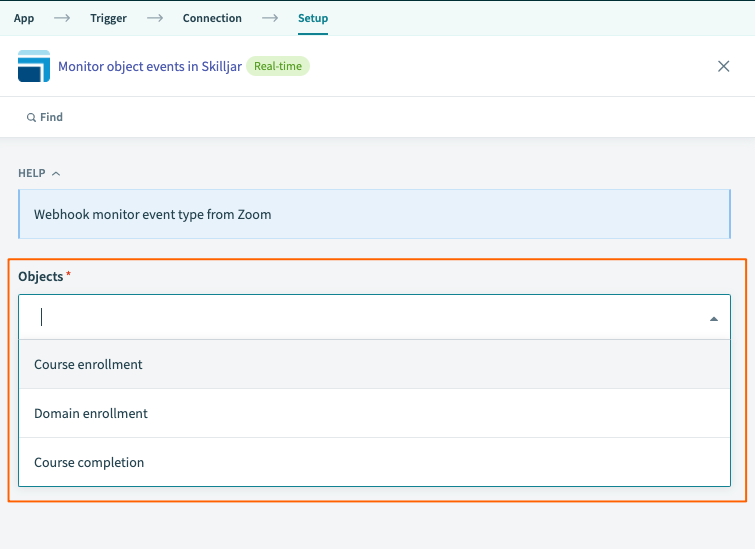Click the Real-time badge
This screenshot has height=549, width=755.
pyautogui.click(x=278, y=66)
